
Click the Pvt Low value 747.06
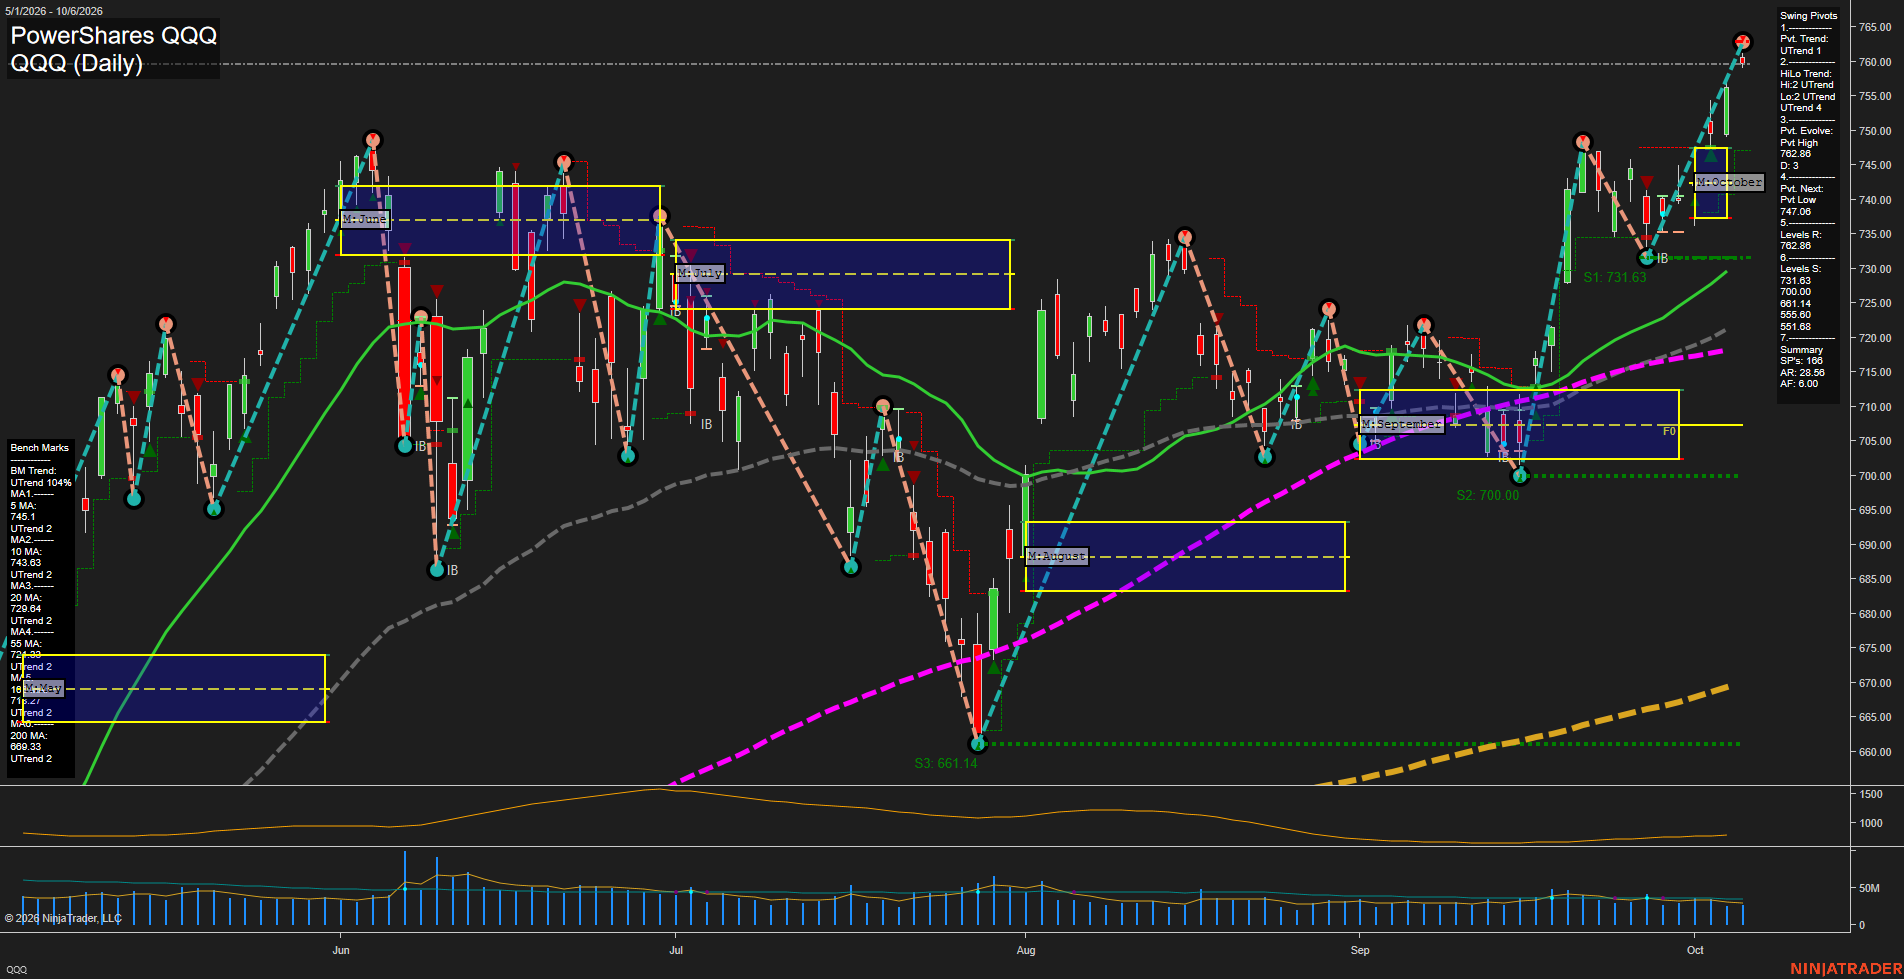pyautogui.click(x=1795, y=212)
